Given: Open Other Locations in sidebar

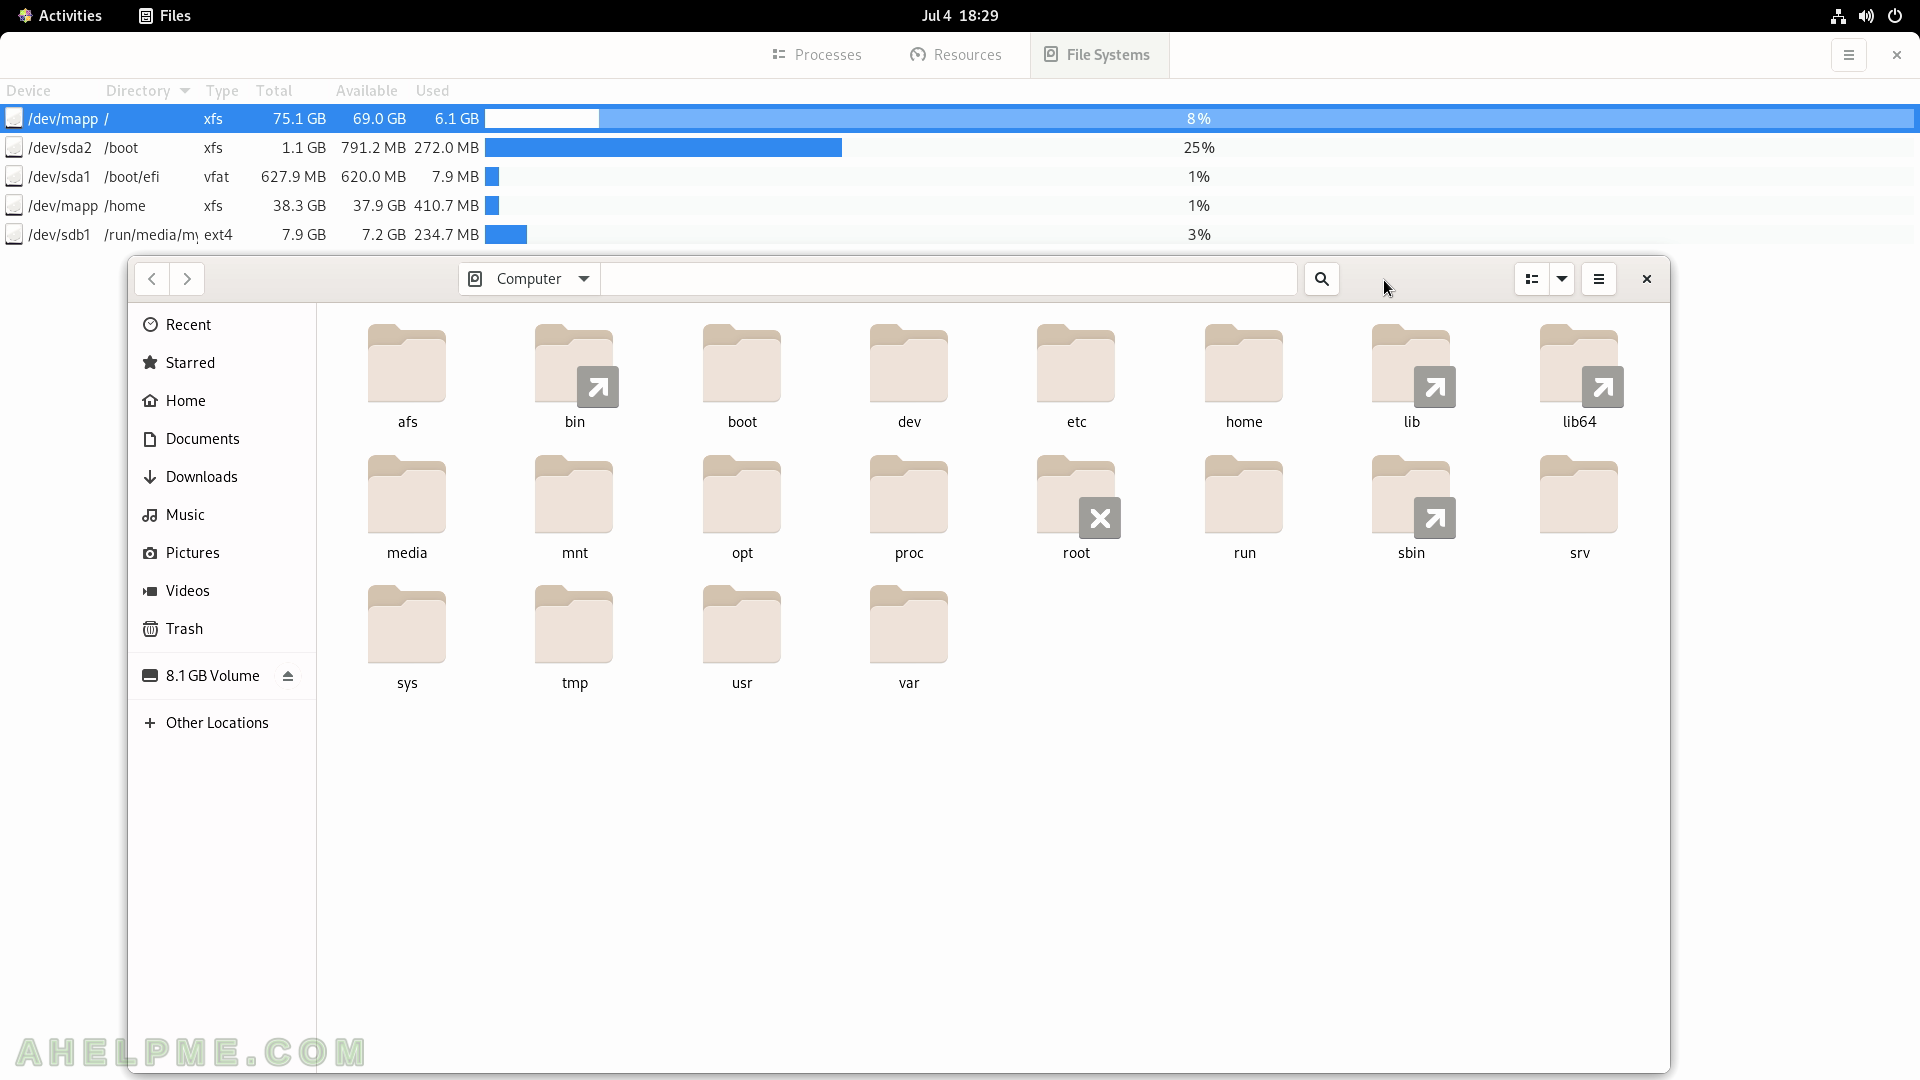Looking at the screenshot, I should point(222,723).
